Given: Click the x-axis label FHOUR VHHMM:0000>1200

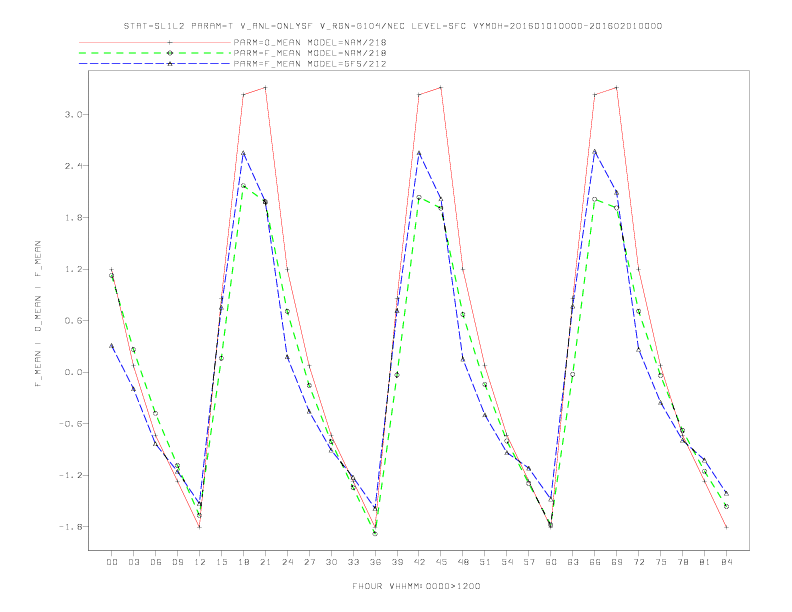Looking at the screenshot, I should point(416,586).
